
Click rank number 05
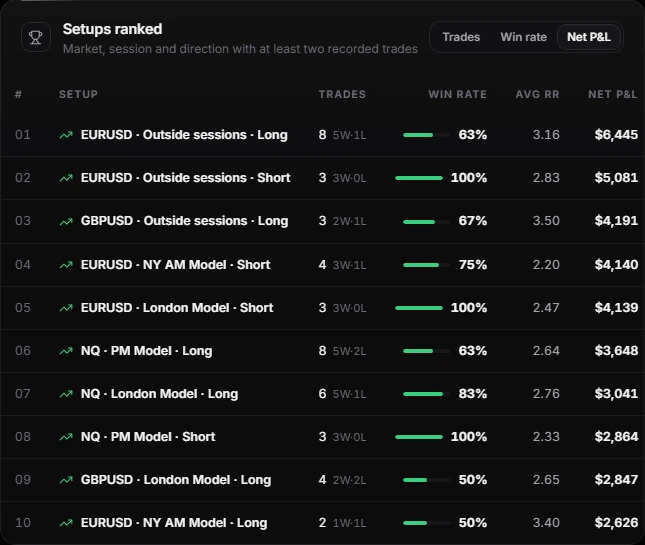point(23,308)
